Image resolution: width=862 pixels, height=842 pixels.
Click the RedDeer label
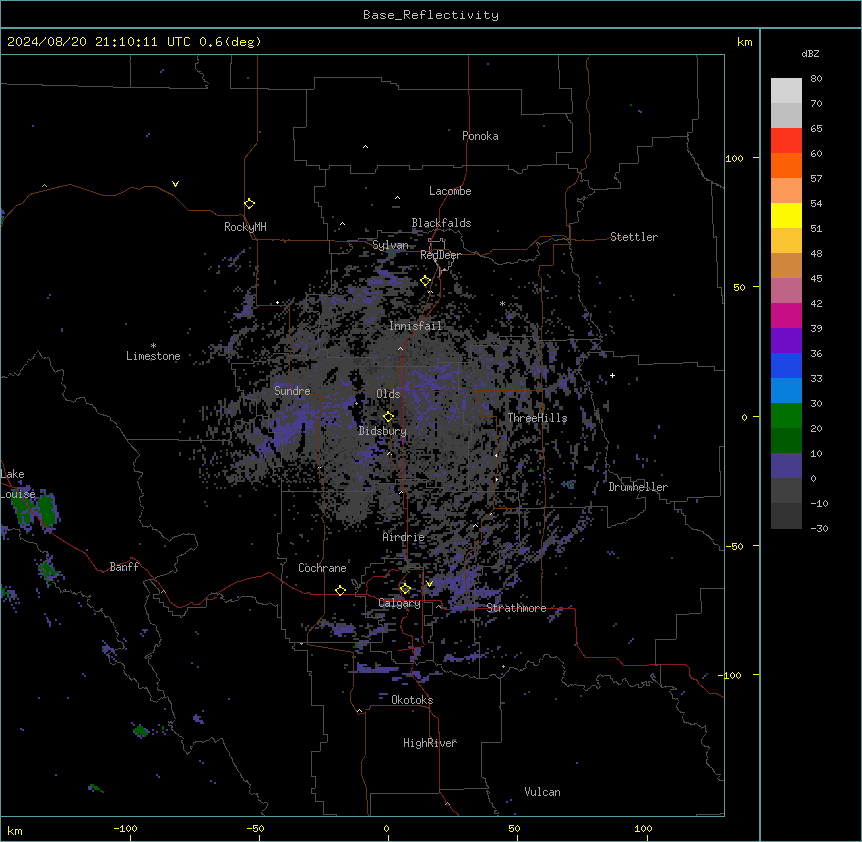click(440, 255)
